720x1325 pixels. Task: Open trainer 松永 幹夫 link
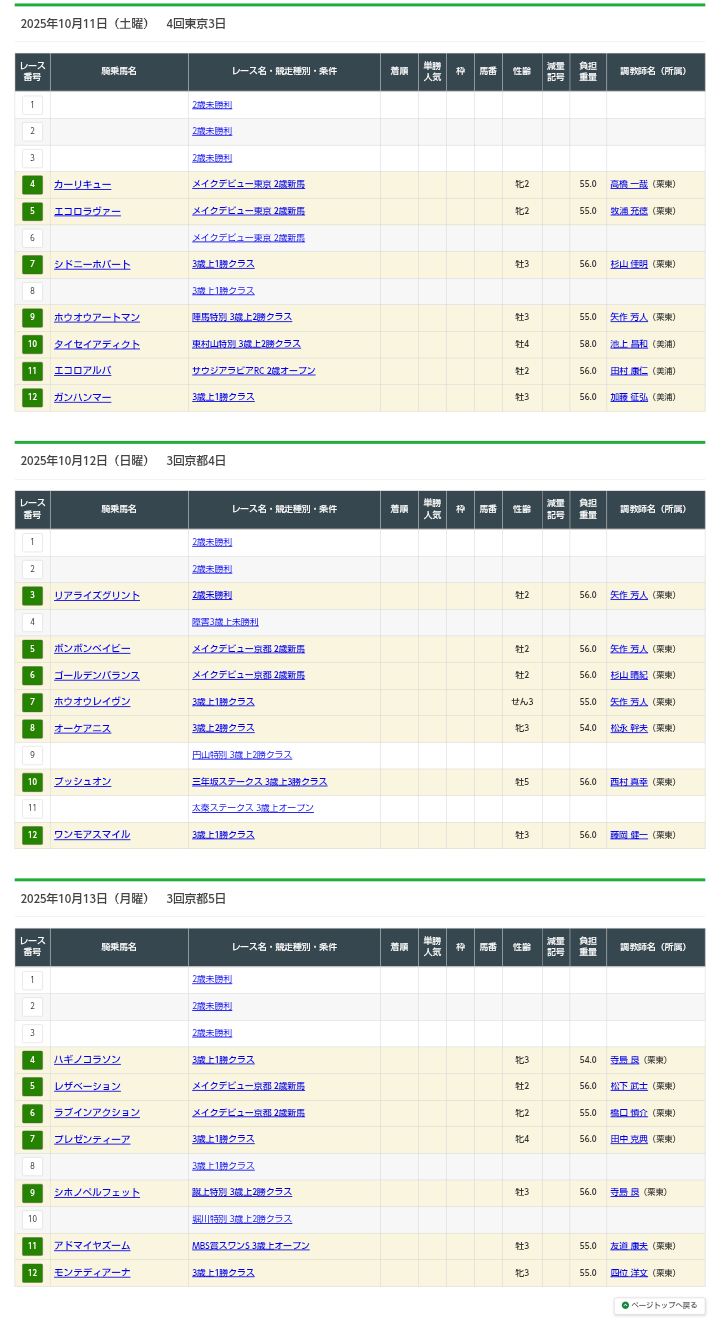[x=629, y=728]
